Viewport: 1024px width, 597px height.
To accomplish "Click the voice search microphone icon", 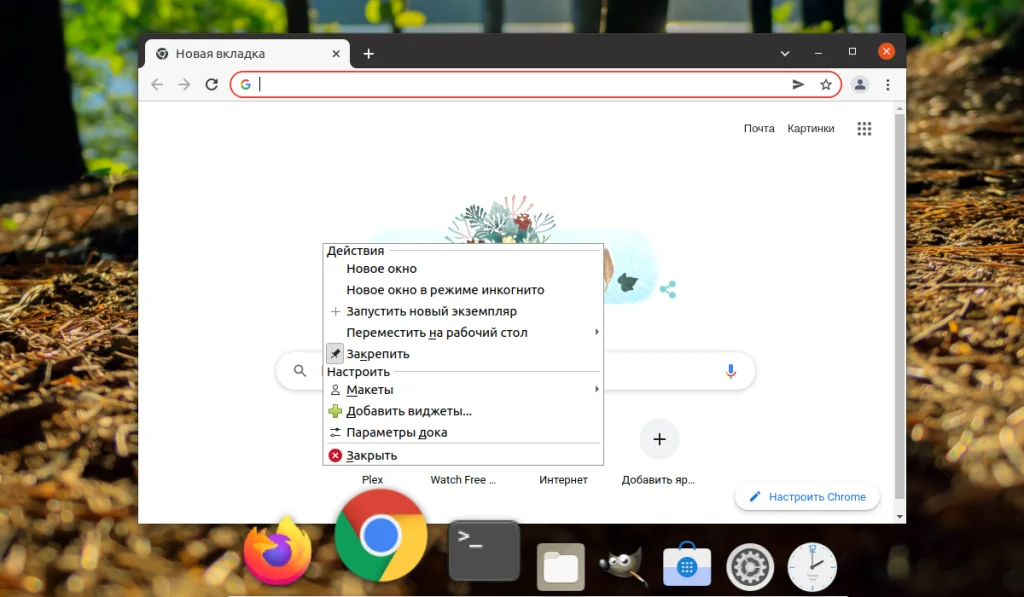I will pos(730,371).
